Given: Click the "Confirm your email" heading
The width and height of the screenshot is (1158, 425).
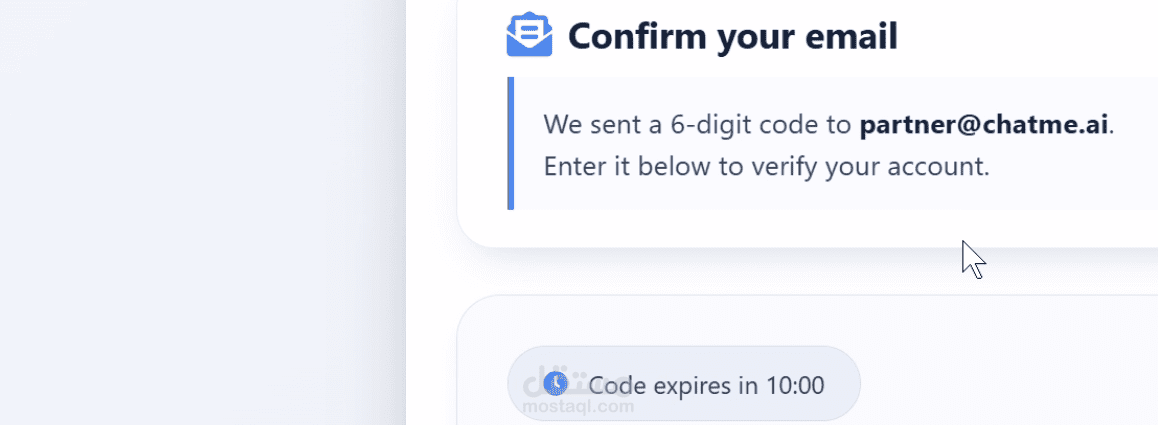Looking at the screenshot, I should [732, 37].
